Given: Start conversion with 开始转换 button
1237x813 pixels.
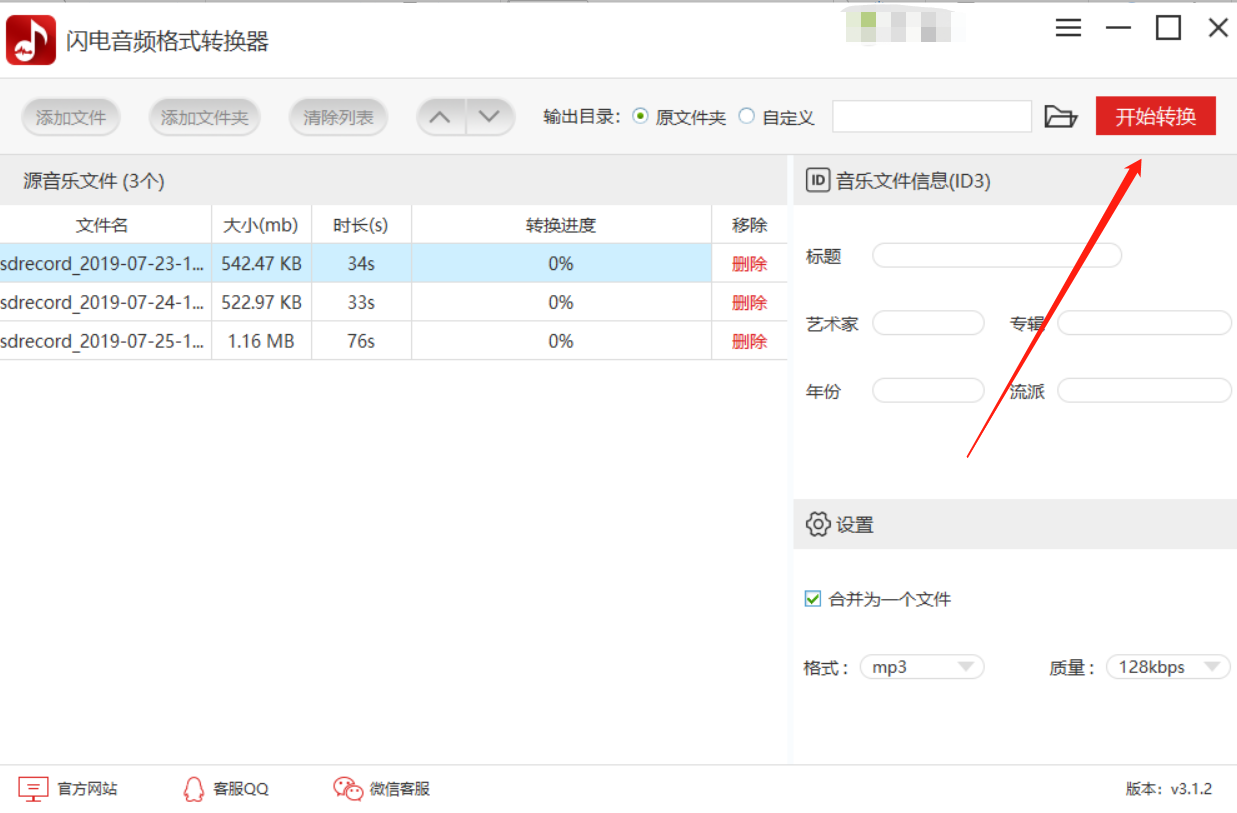Looking at the screenshot, I should point(1156,116).
